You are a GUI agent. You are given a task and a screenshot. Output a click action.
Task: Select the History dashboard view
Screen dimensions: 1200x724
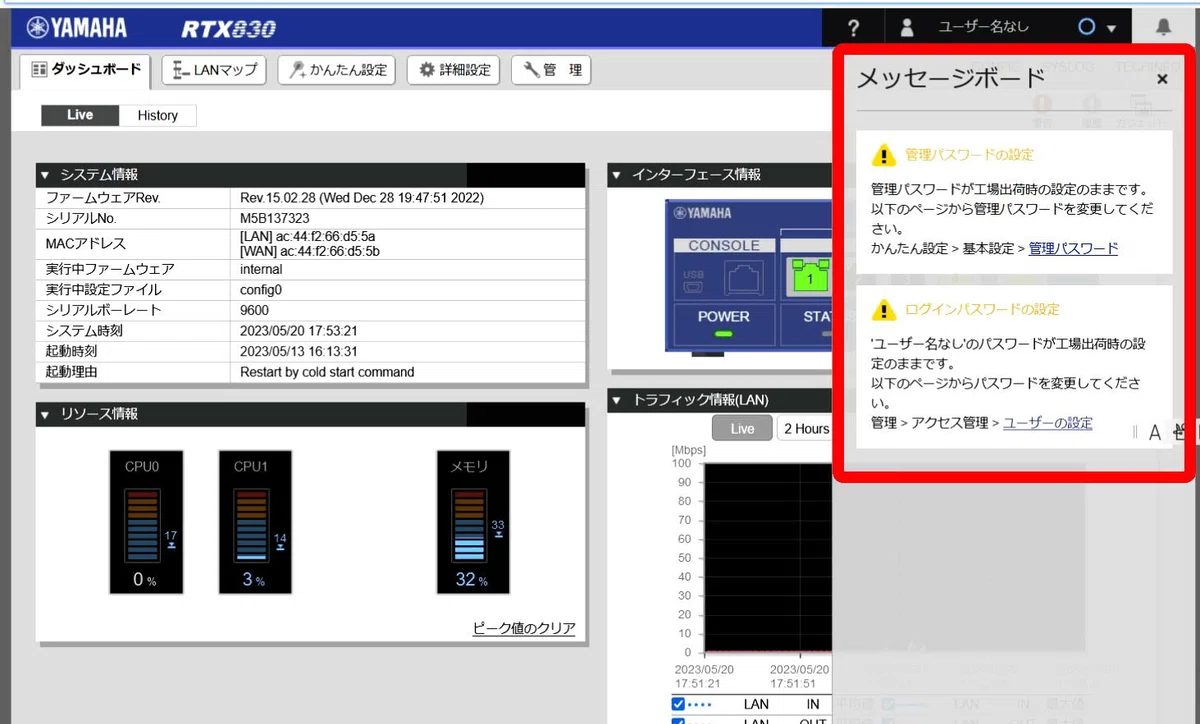point(158,115)
